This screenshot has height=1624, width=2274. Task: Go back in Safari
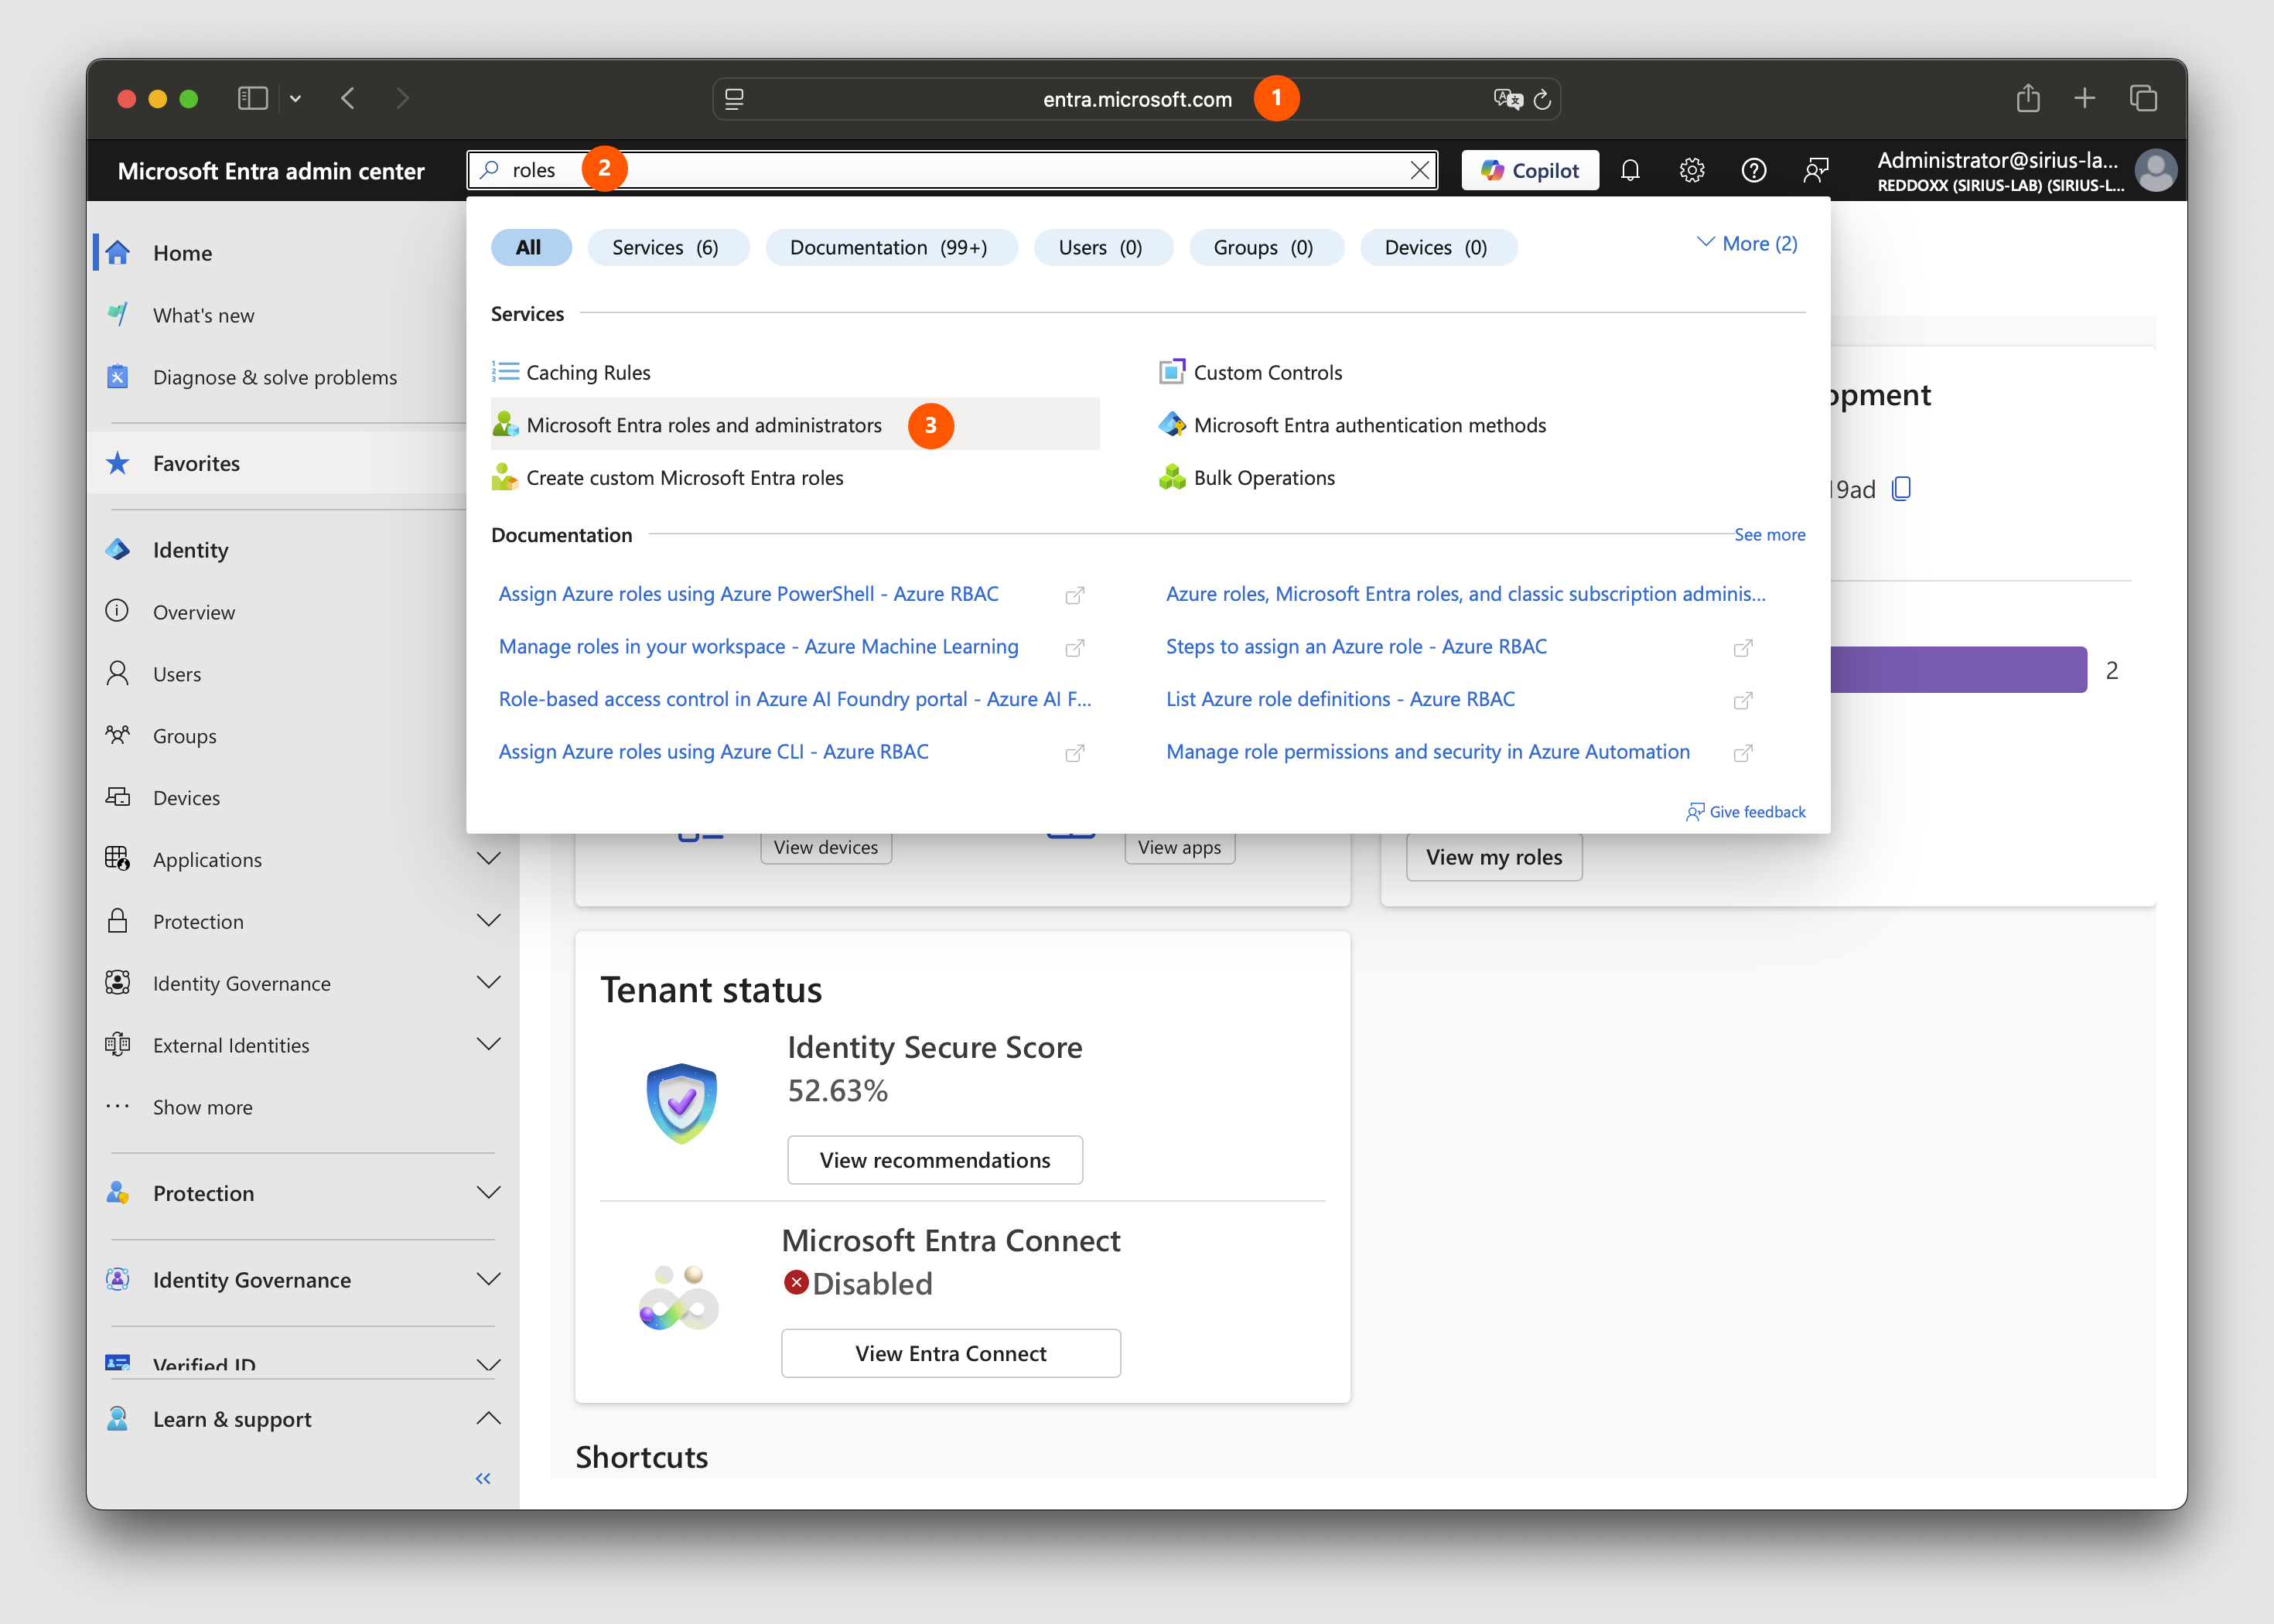348,98
